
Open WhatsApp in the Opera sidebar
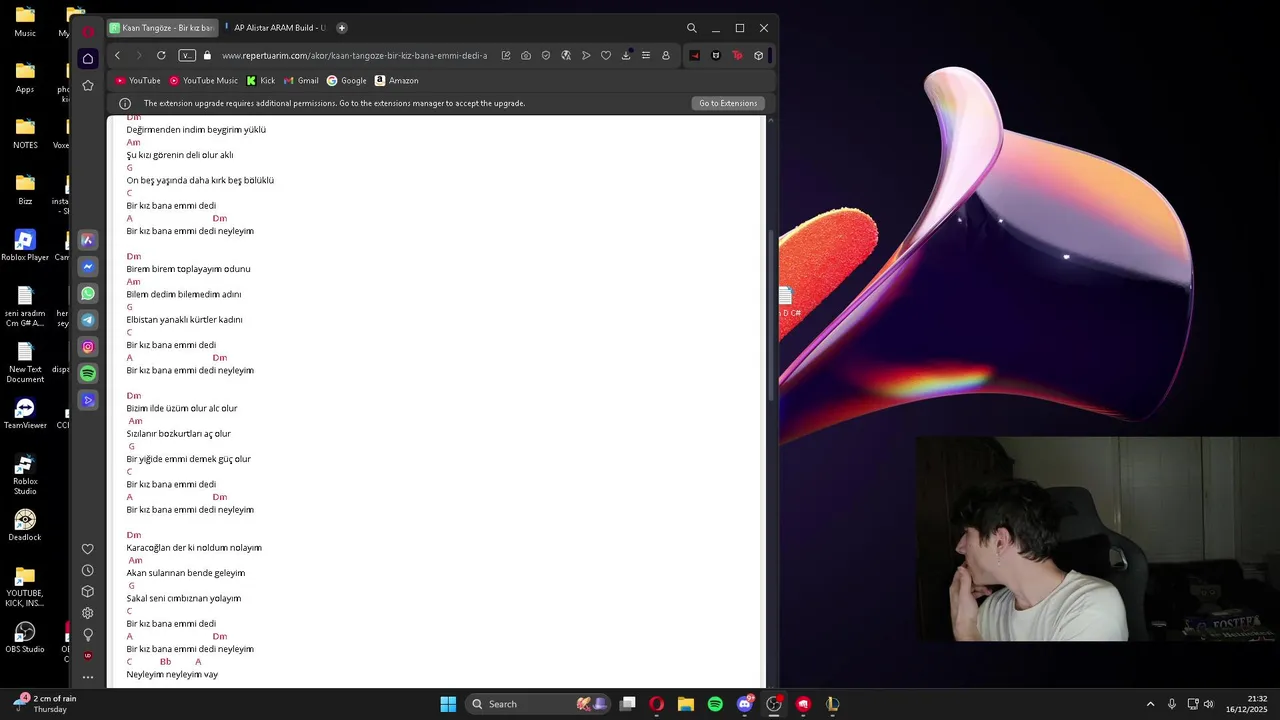88,294
